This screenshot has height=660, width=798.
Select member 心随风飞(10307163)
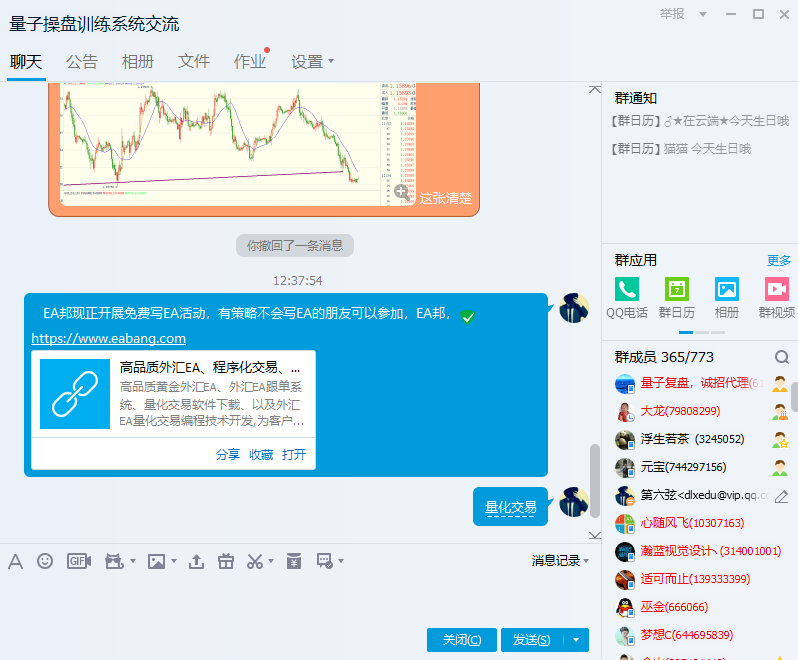(701, 523)
